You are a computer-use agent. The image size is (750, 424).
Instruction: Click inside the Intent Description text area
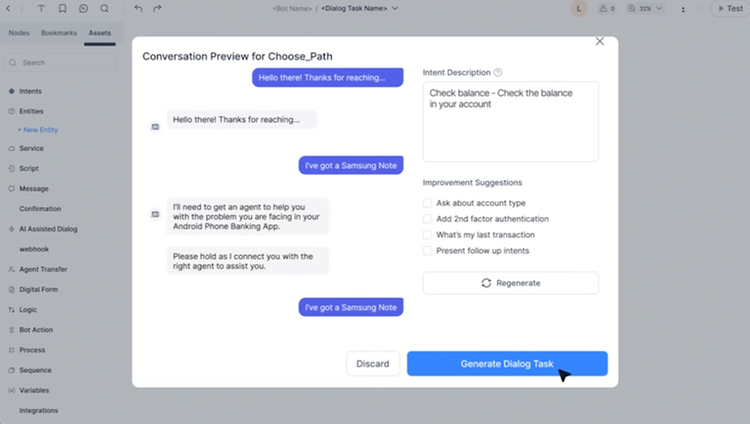point(510,122)
